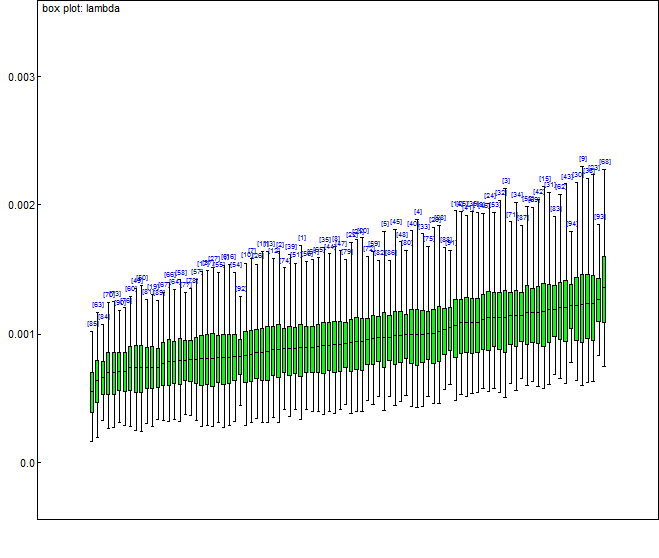This screenshot has width=659, height=558.
Task: Click the [83] box label
Action: tap(556, 208)
